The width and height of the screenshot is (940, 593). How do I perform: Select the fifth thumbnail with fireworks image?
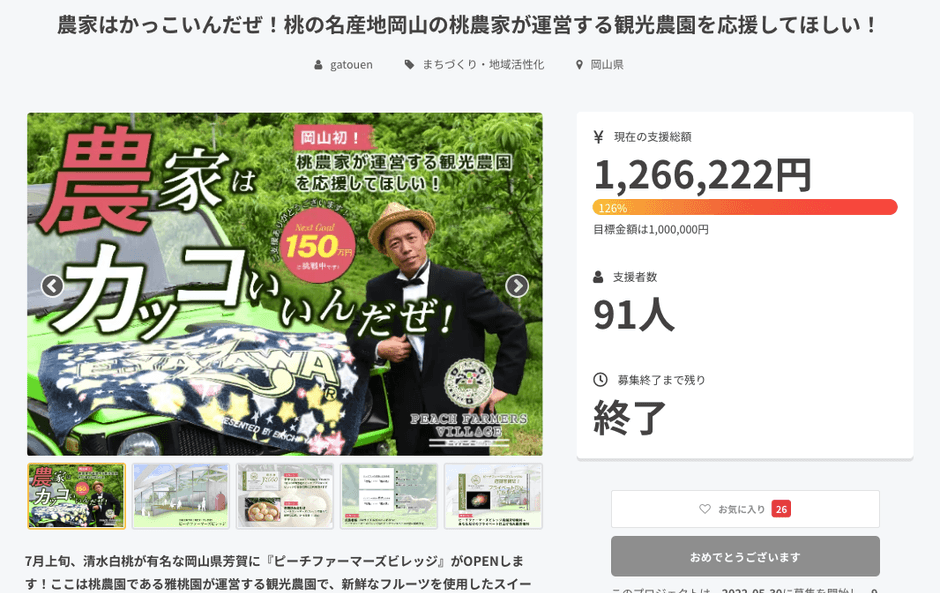coord(493,496)
